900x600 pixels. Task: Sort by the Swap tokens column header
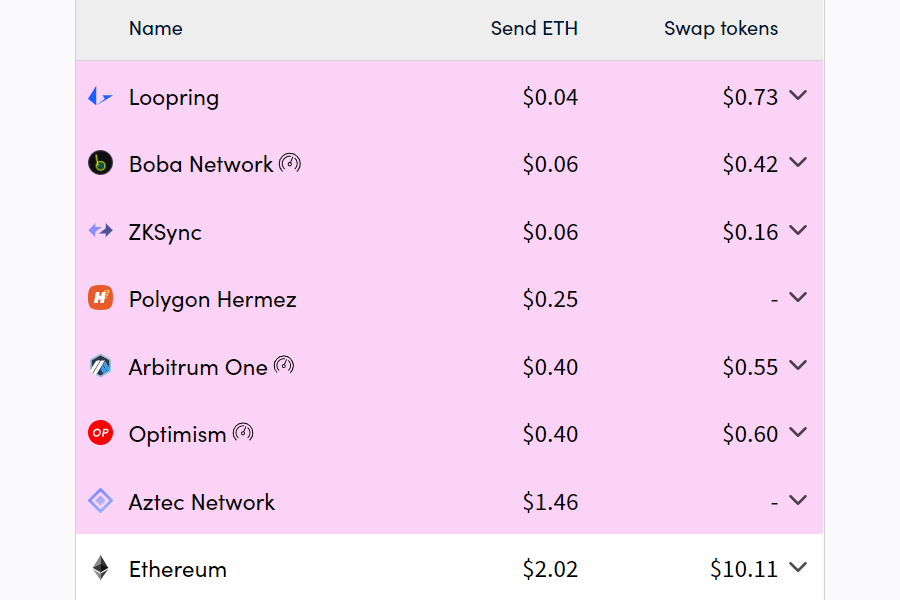pos(721,28)
